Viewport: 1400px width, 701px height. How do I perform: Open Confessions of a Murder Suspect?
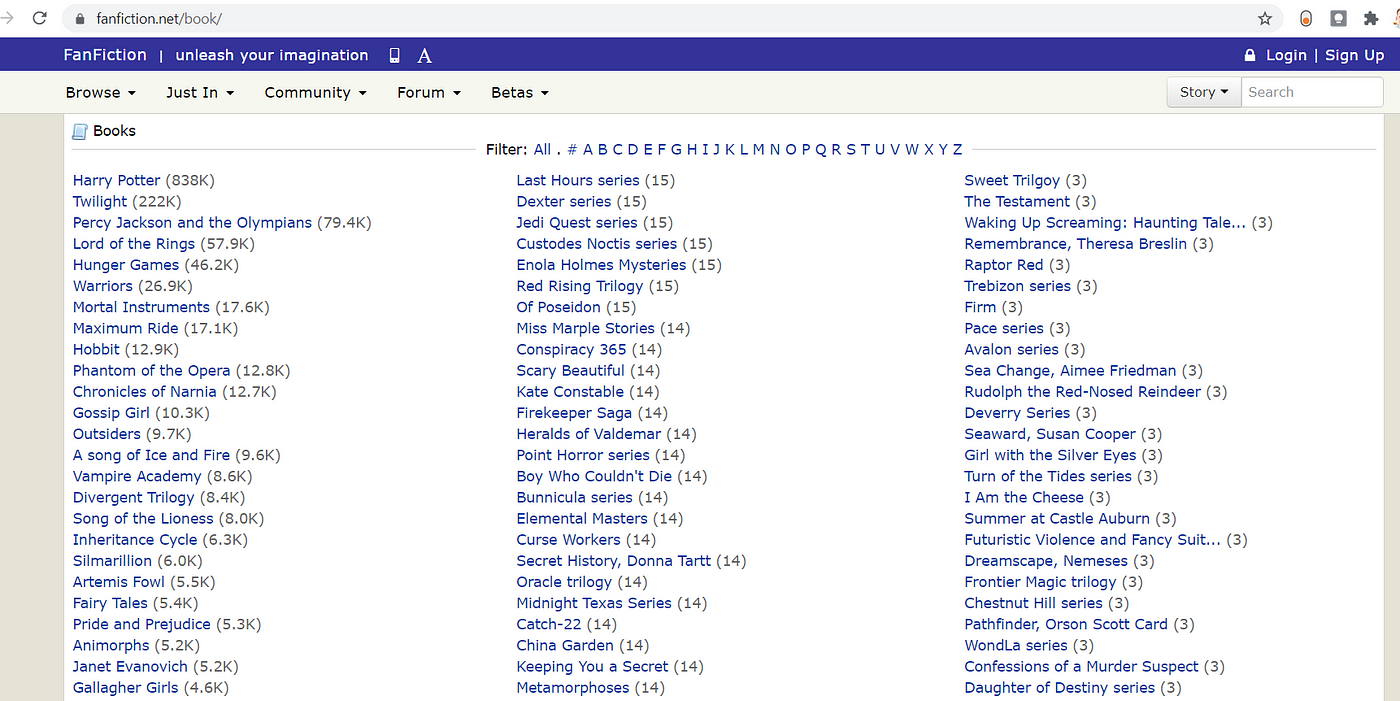coord(1081,666)
